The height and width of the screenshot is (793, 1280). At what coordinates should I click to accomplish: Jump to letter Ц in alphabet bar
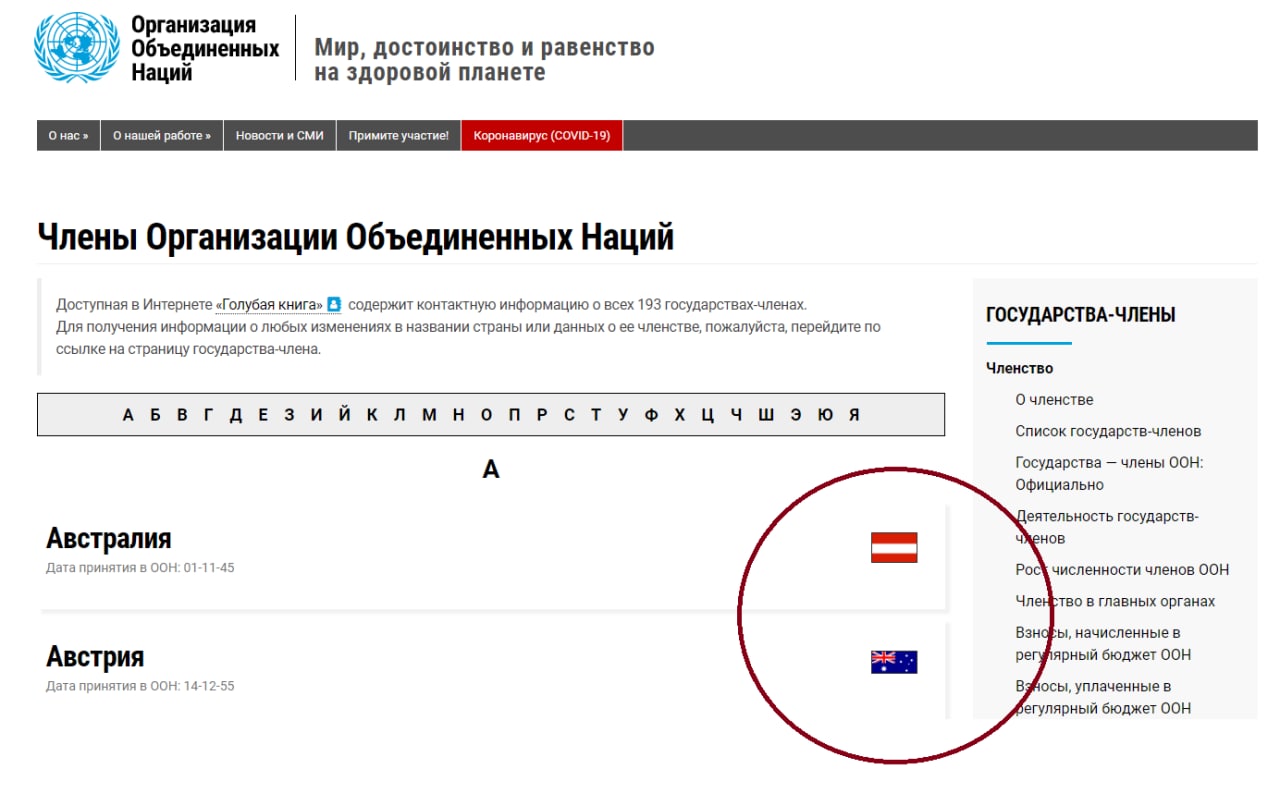point(708,415)
